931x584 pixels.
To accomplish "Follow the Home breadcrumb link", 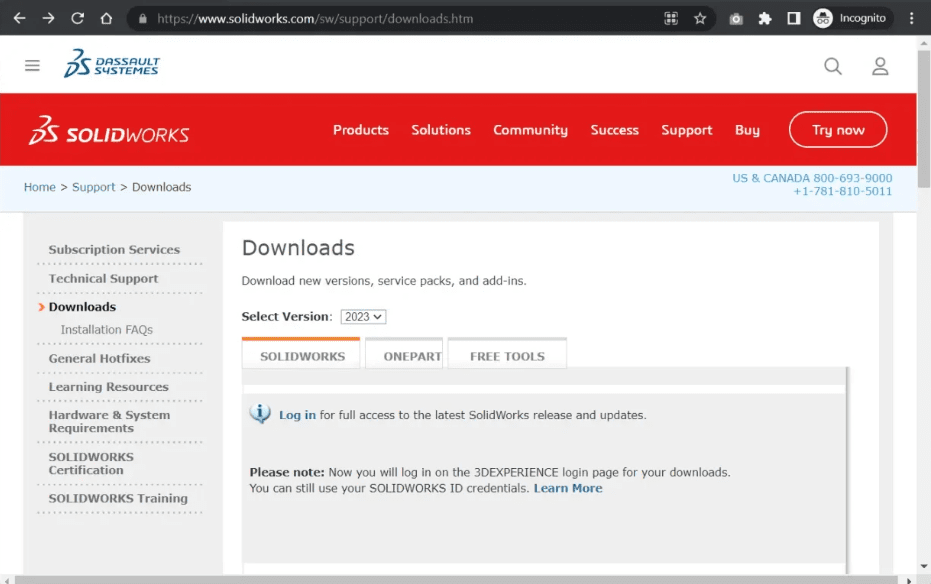I will 40,187.
